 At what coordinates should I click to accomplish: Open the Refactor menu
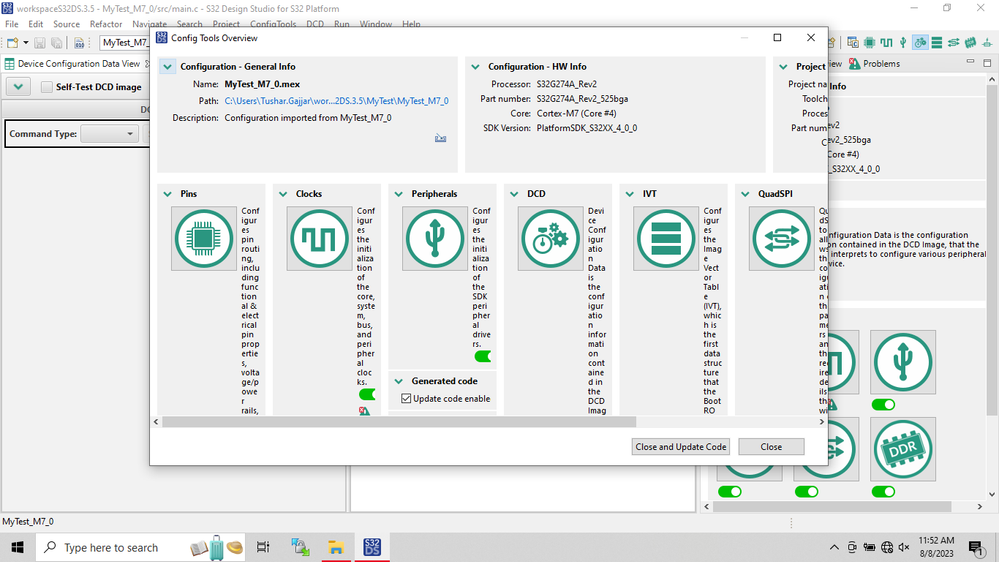coord(106,24)
